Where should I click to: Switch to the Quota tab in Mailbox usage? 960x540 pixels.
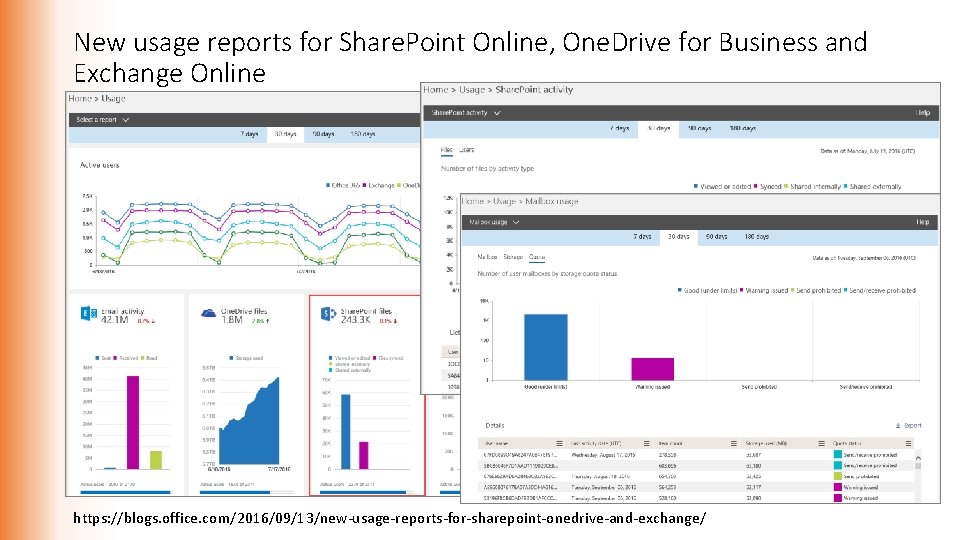pos(537,257)
